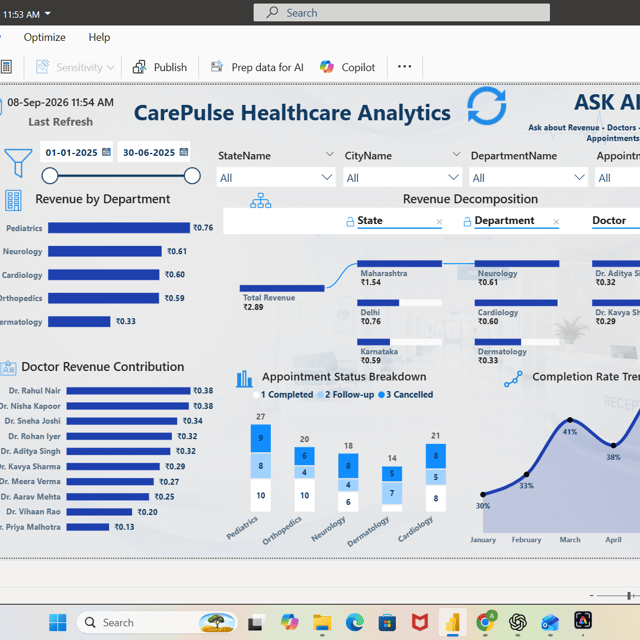Click the CityName header chevron
640x640 pixels.
tap(456, 155)
